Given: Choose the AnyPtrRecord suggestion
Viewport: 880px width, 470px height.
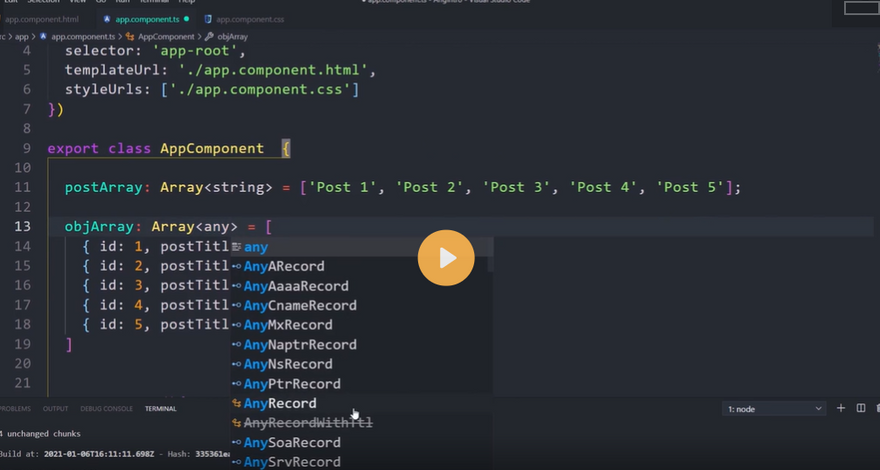Looking at the screenshot, I should click(x=362, y=384).
